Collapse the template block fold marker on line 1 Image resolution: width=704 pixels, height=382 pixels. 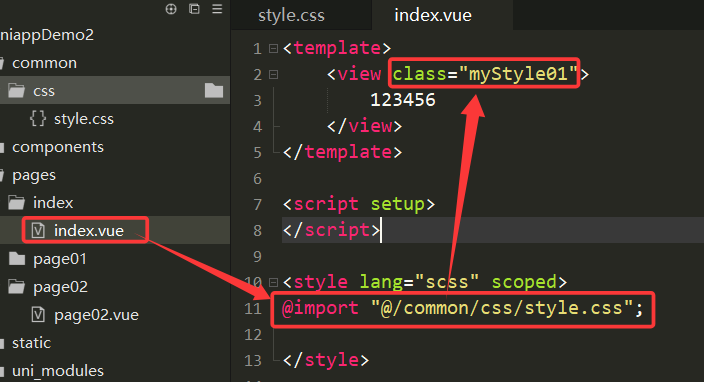tap(273, 48)
